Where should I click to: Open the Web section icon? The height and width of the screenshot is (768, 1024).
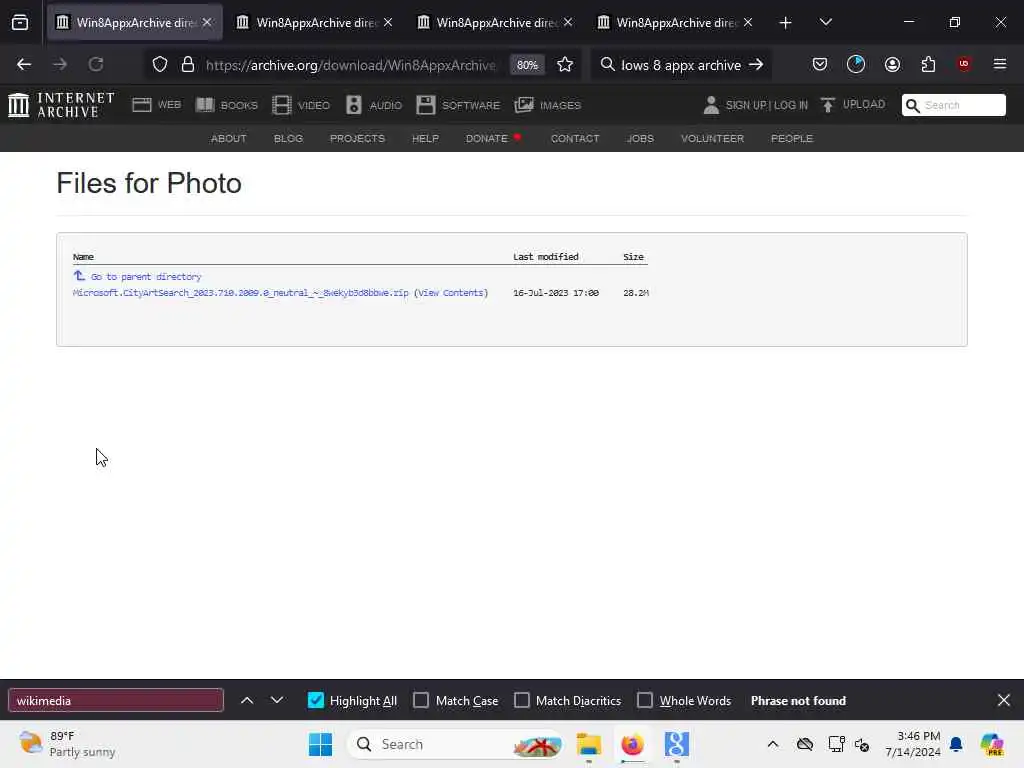tap(142, 105)
